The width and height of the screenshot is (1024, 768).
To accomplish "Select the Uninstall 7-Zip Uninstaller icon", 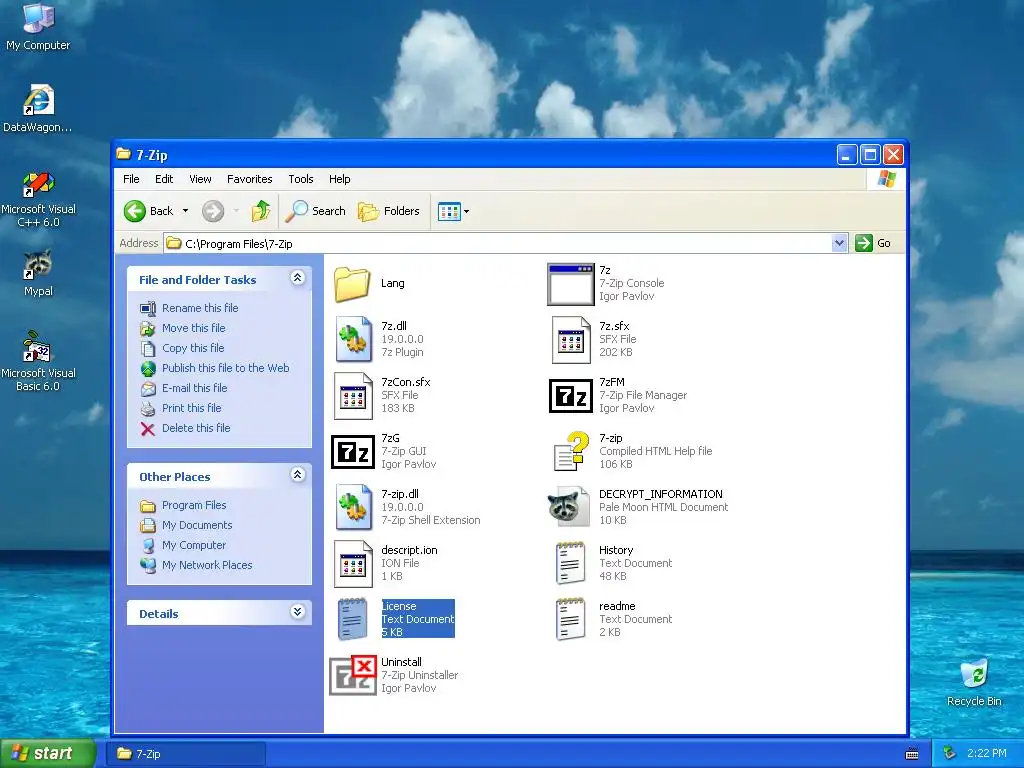I will [x=353, y=676].
